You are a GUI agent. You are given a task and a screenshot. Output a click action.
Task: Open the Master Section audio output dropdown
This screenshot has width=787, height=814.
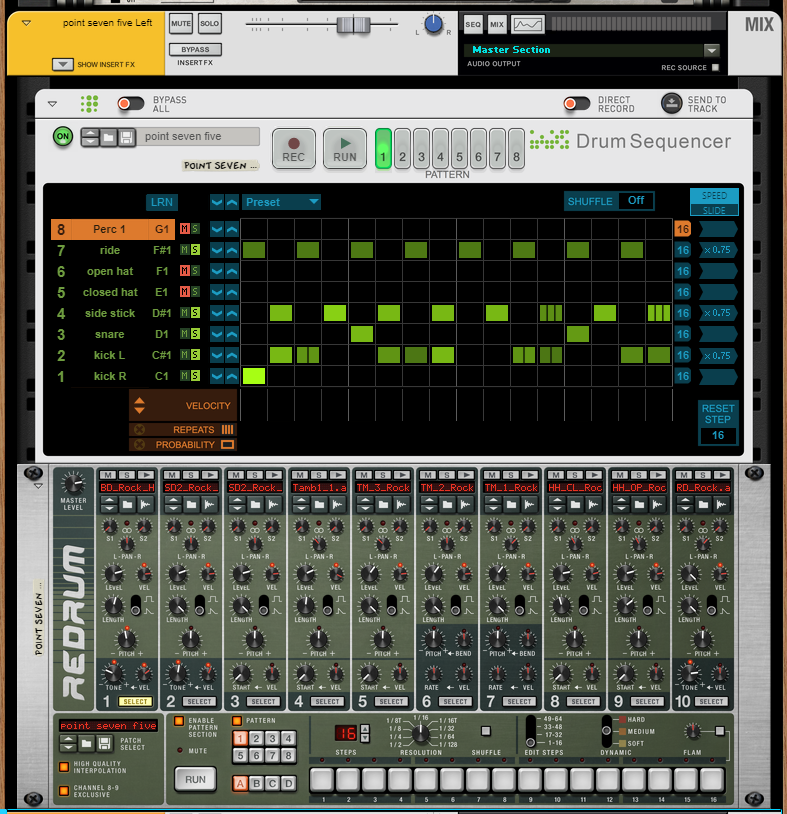711,50
